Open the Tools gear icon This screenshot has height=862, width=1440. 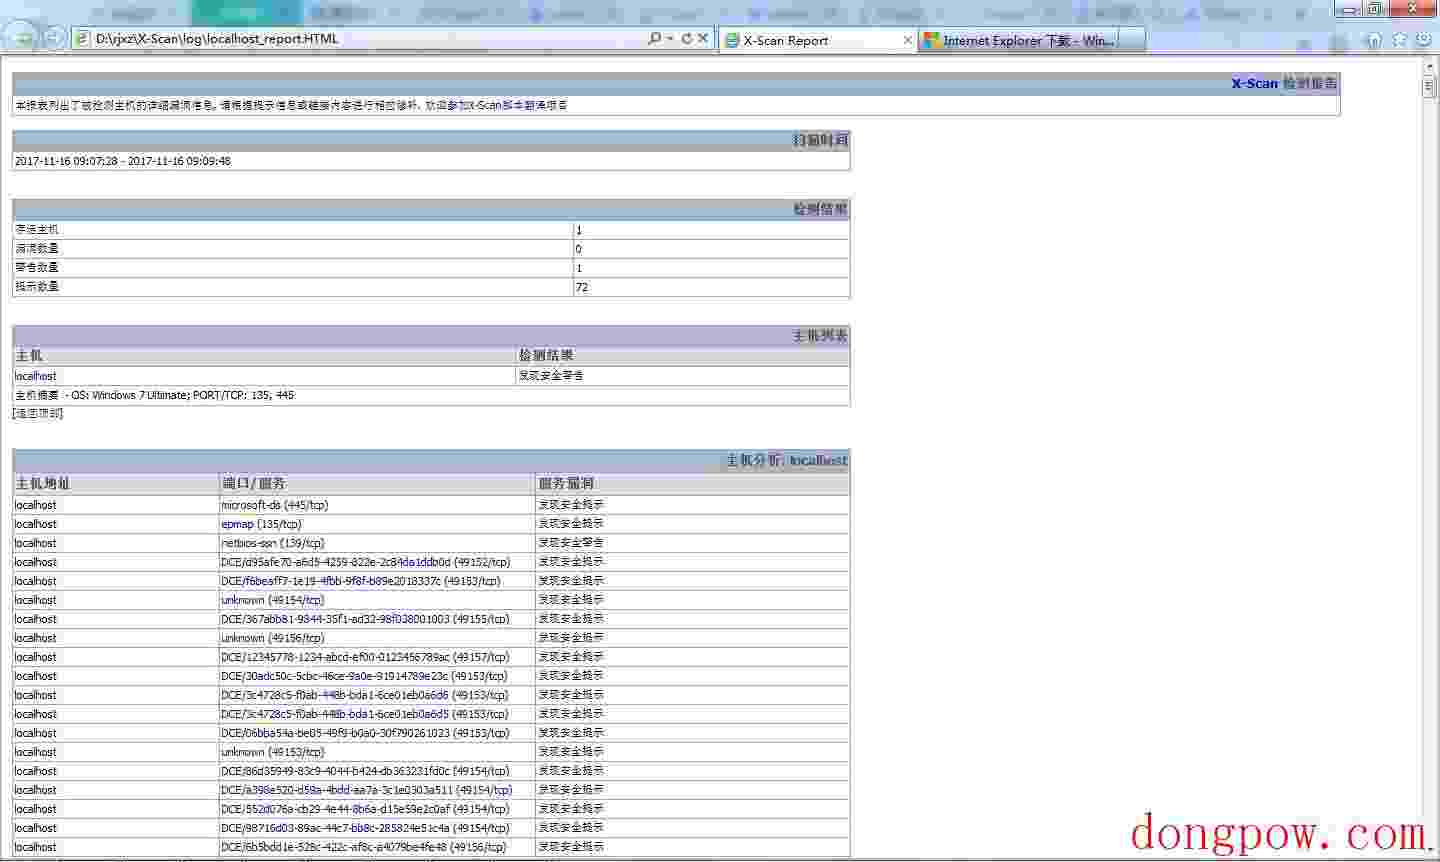tap(1424, 40)
